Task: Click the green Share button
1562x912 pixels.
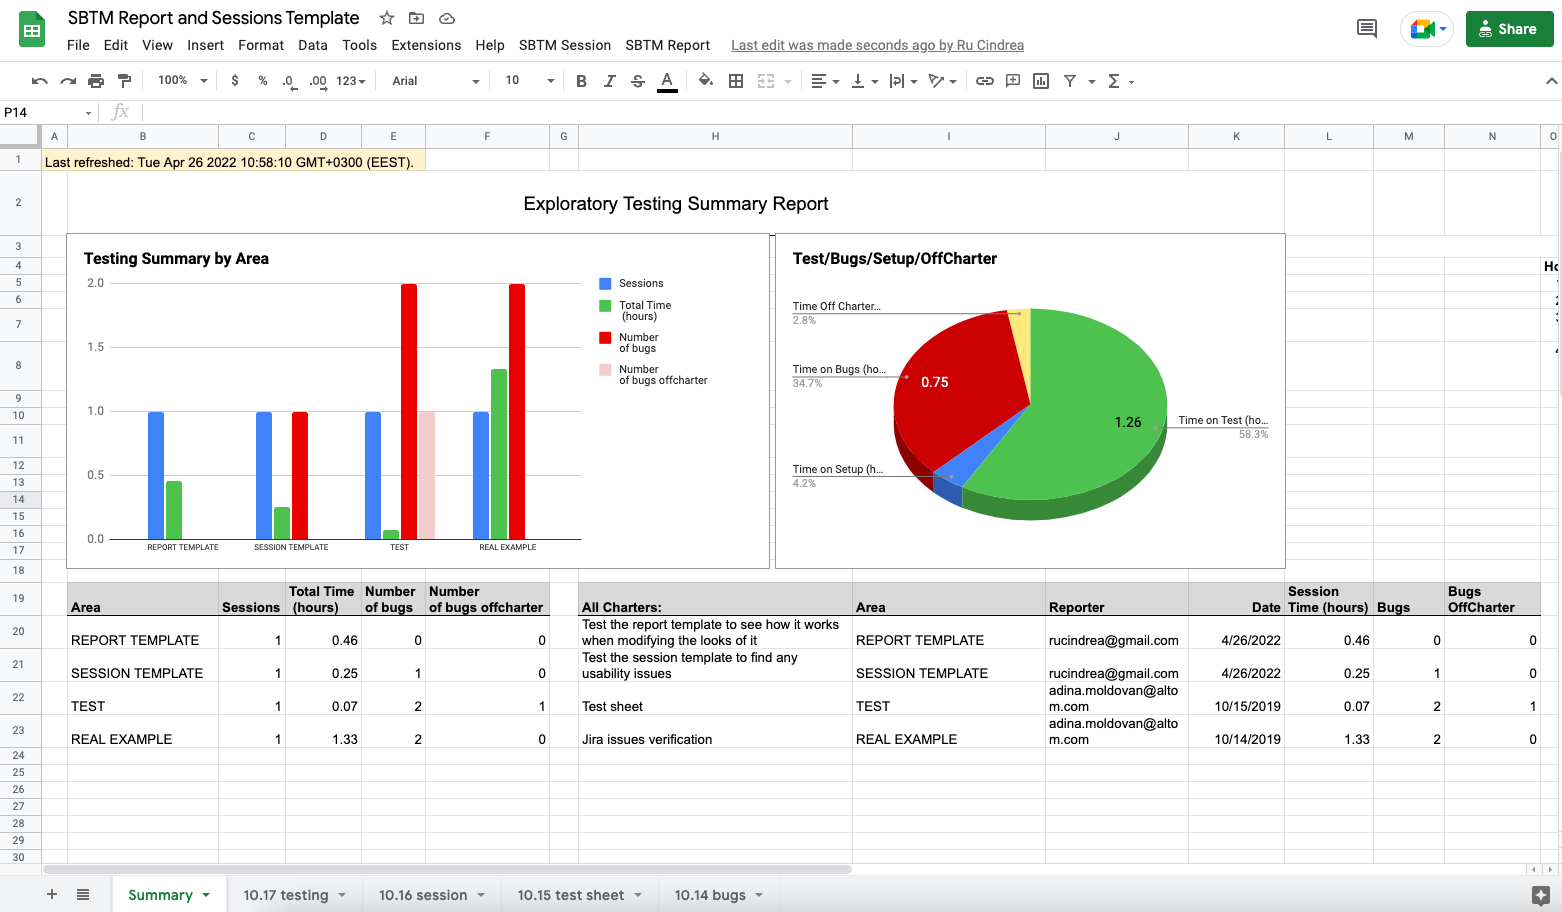Action: tap(1509, 29)
